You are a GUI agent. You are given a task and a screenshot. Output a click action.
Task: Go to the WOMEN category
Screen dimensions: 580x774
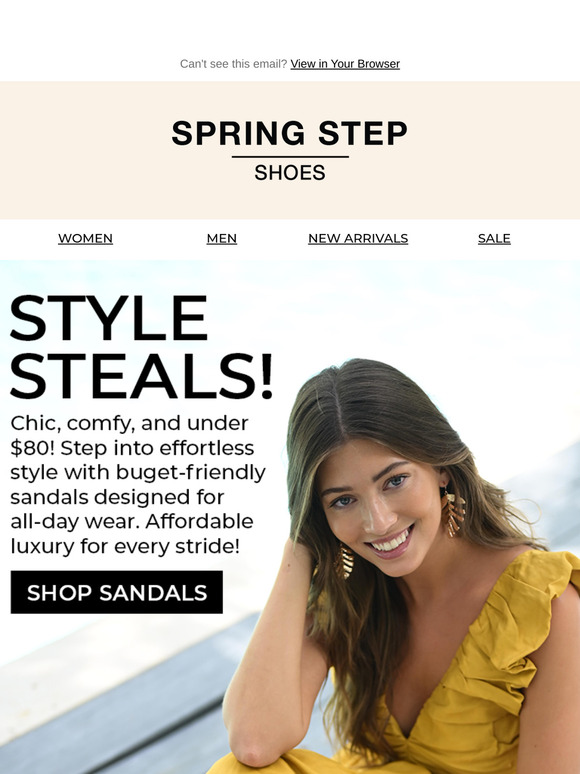click(x=85, y=238)
